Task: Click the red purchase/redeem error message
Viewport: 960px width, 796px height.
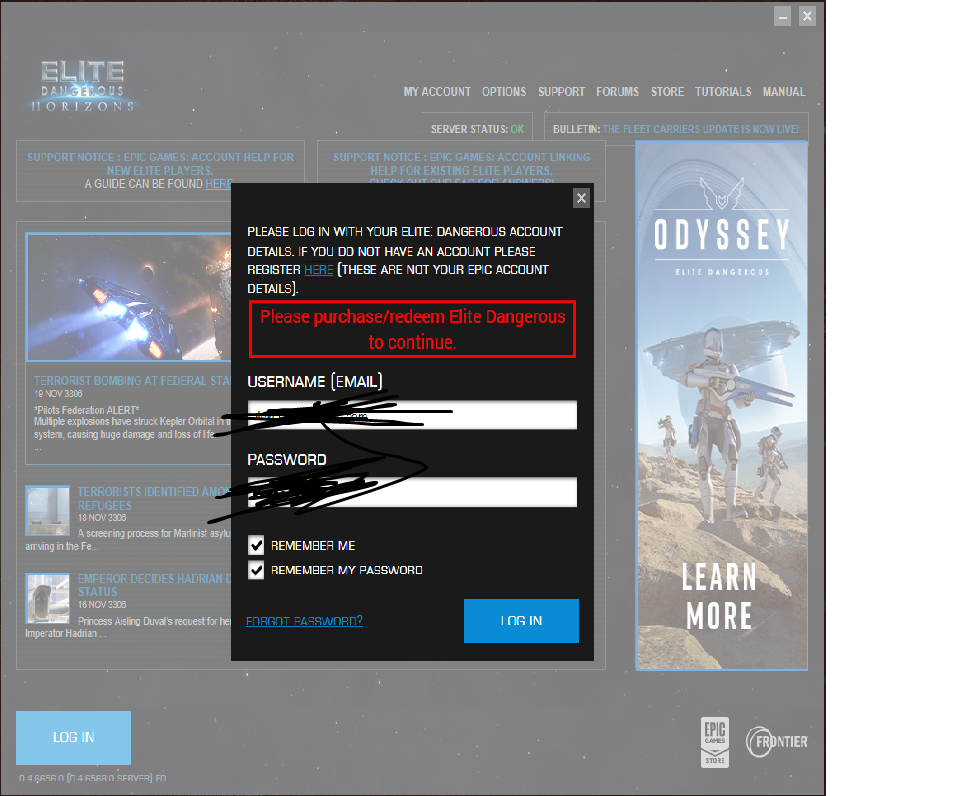Action: click(x=412, y=329)
